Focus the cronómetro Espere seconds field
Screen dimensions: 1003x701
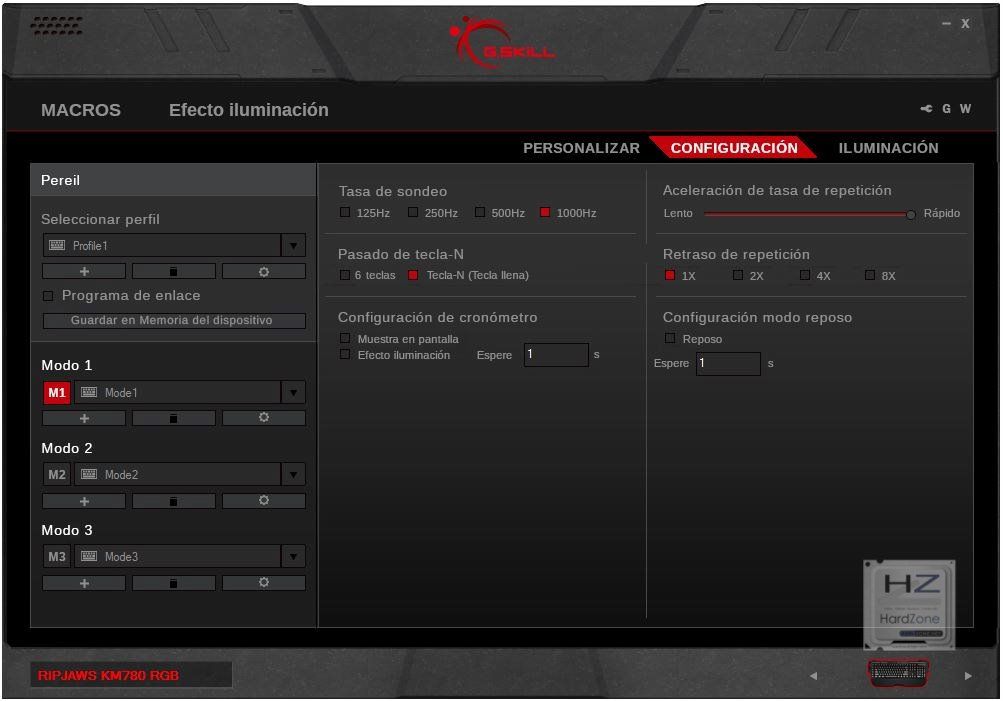(556, 354)
